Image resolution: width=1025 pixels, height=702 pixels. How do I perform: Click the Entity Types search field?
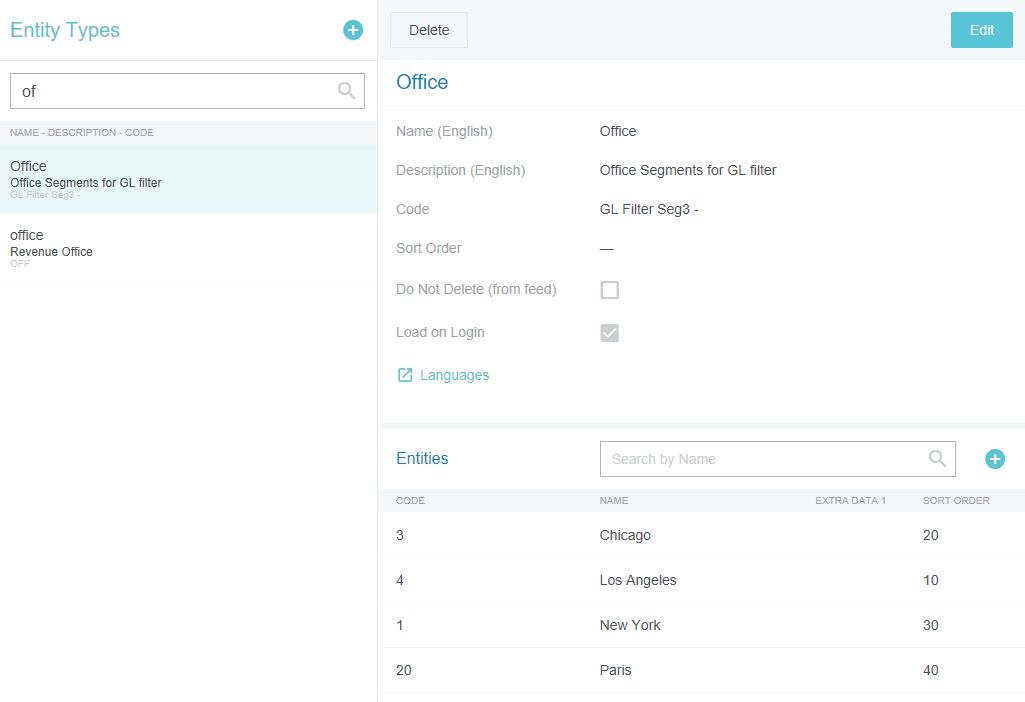click(x=175, y=91)
